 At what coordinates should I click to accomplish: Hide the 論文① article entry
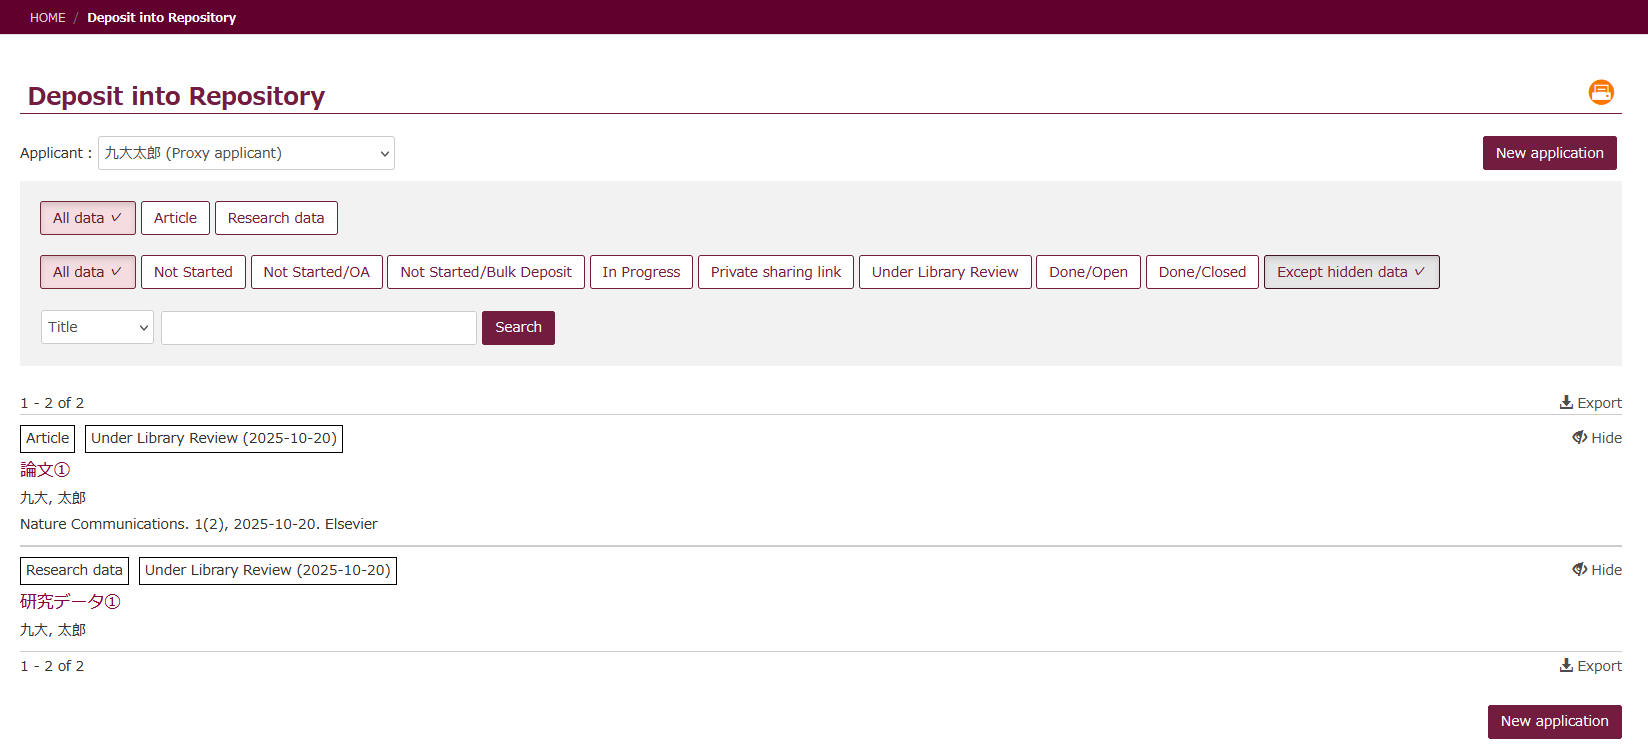(x=1597, y=438)
